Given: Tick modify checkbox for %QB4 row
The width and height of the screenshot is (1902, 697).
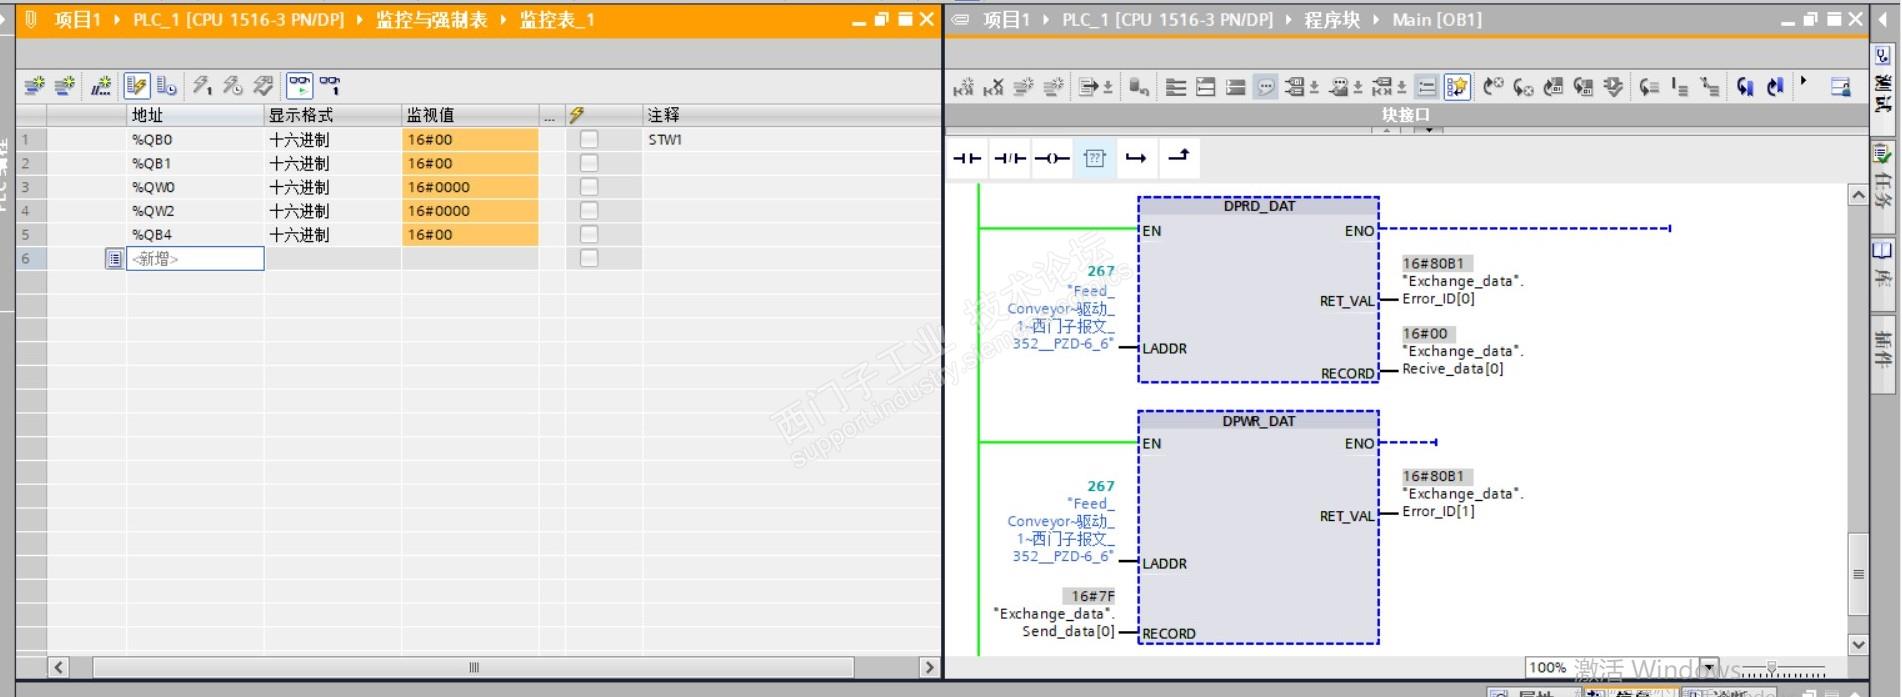Looking at the screenshot, I should 589,235.
